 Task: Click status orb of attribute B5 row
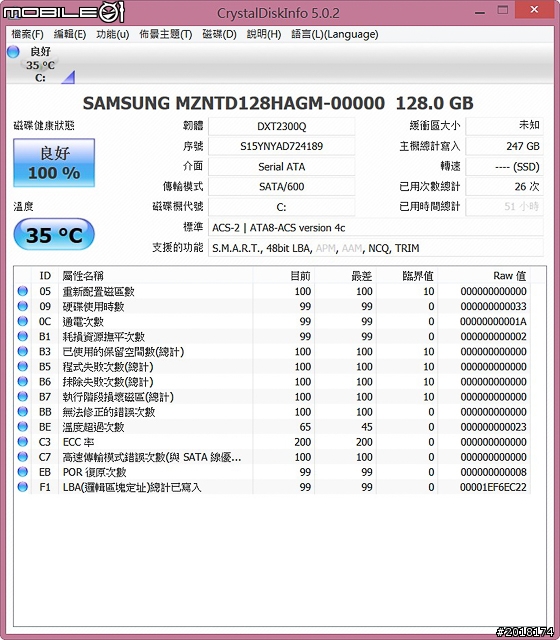[x=22, y=367]
